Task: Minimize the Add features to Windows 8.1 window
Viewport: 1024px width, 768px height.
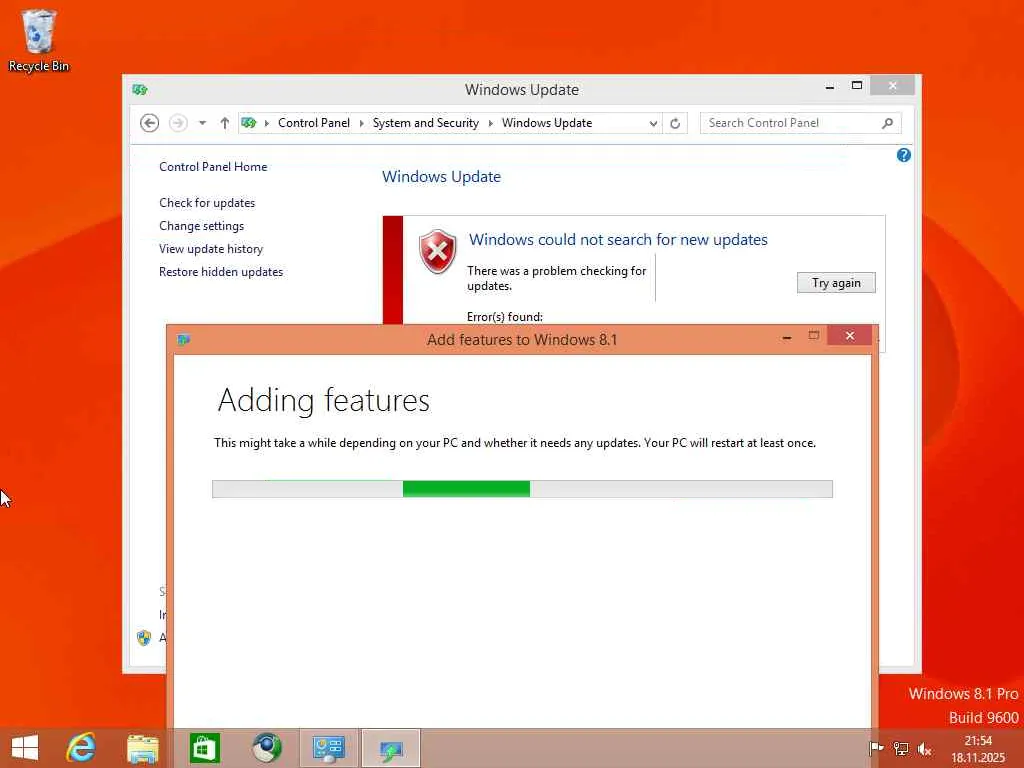Action: tap(787, 336)
